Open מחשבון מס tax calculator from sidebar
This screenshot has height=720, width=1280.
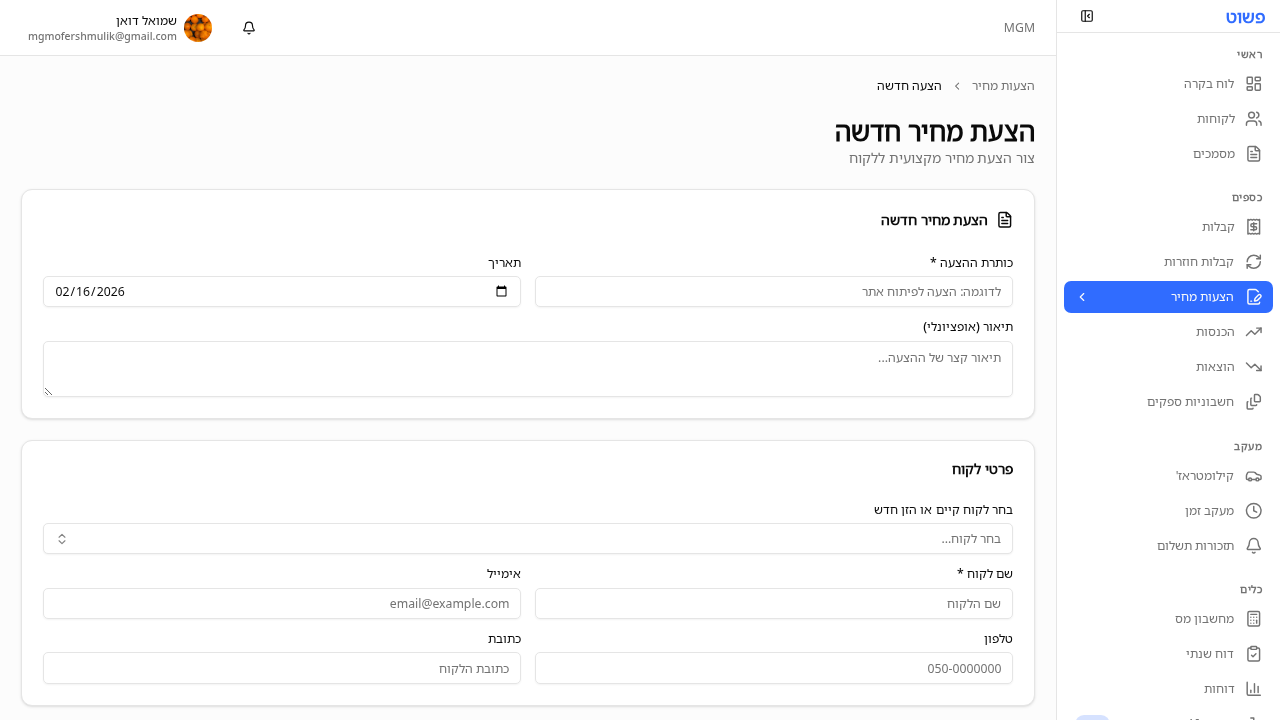[1254, 618]
